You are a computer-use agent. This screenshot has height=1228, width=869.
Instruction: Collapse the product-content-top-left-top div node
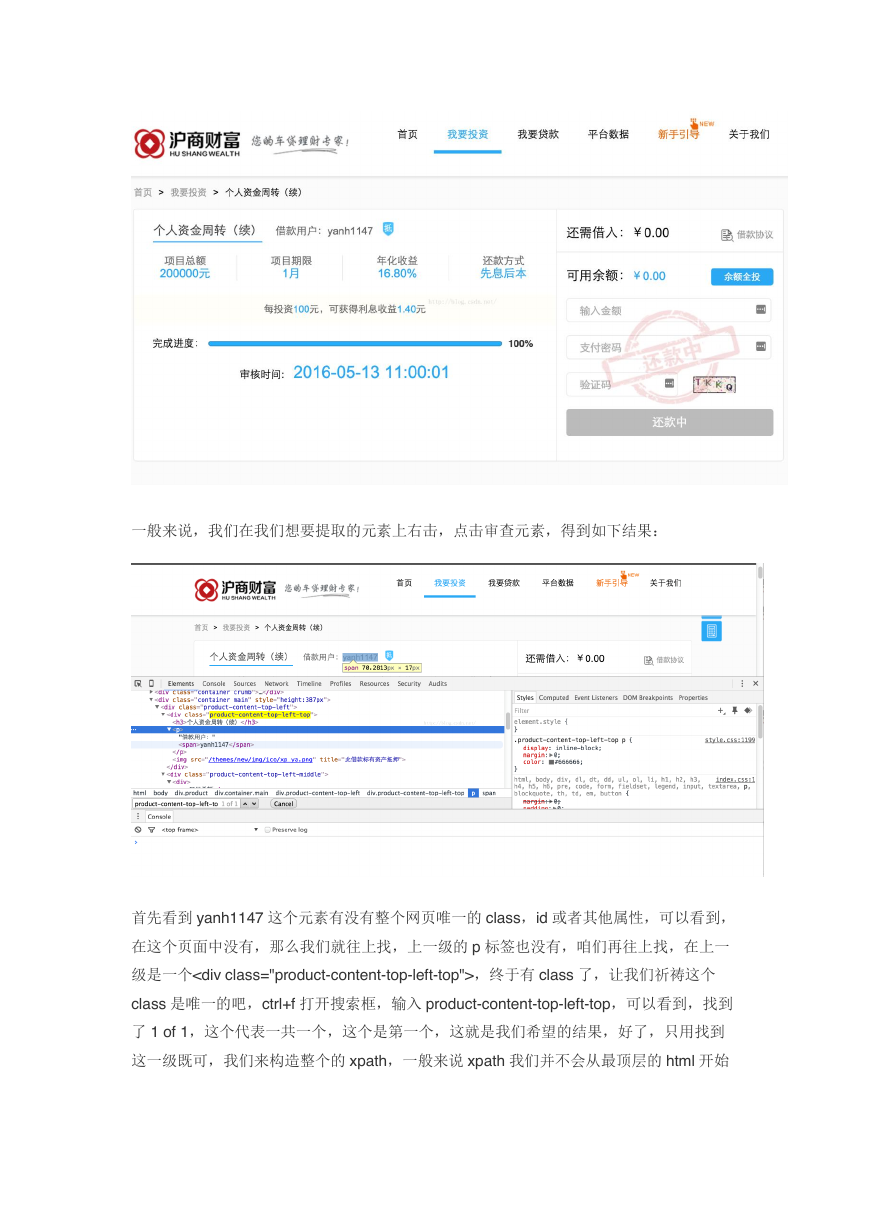163,715
